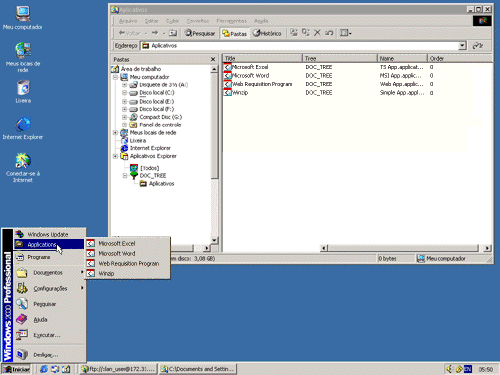Open the Ajuda menu
Viewport: 500px width, 375px height.
point(261,21)
